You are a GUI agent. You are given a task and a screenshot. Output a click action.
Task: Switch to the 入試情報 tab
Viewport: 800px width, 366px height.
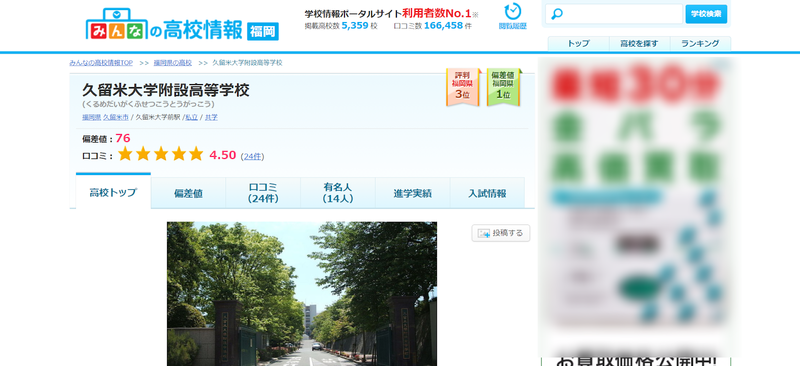click(487, 193)
